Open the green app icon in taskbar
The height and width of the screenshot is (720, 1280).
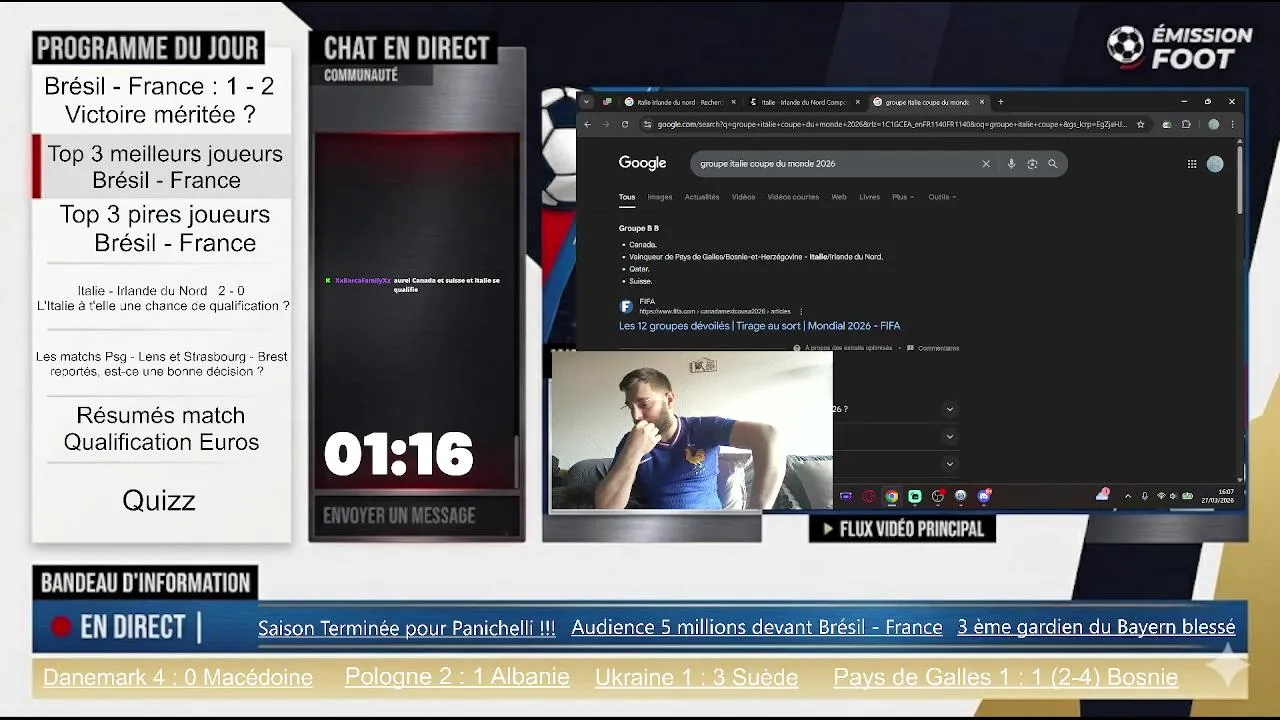(x=914, y=496)
